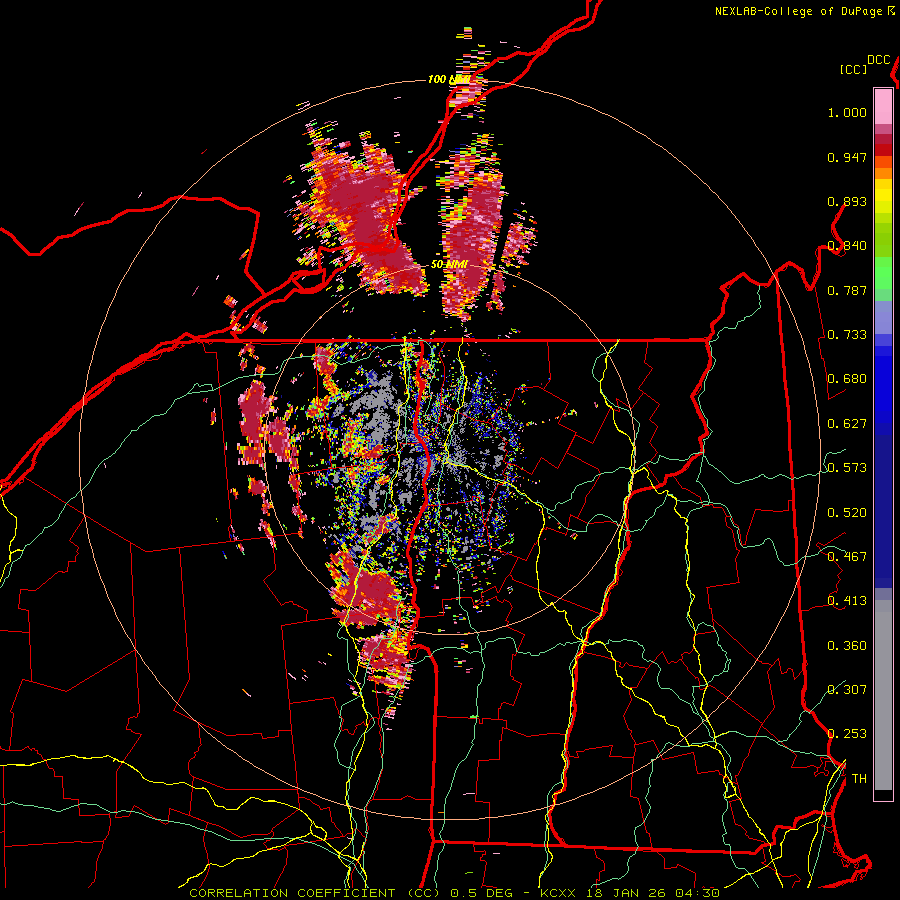Select the 0.947 scale value
Screen dimensions: 900x900
tap(847, 157)
